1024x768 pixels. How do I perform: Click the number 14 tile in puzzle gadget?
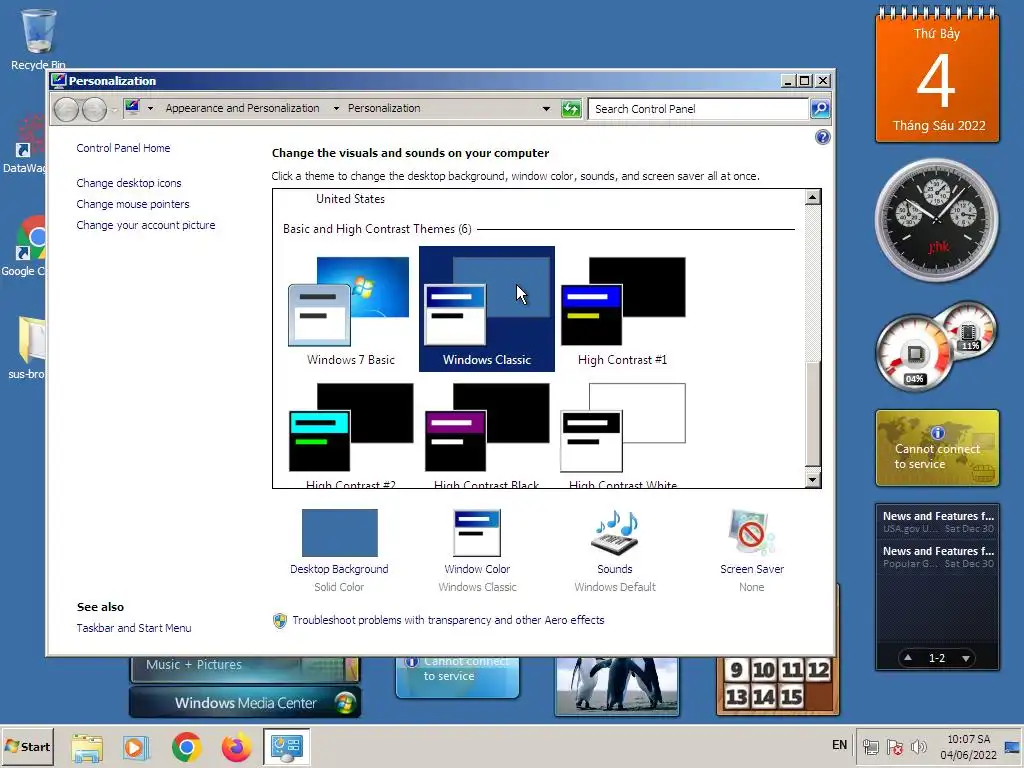(x=763, y=697)
